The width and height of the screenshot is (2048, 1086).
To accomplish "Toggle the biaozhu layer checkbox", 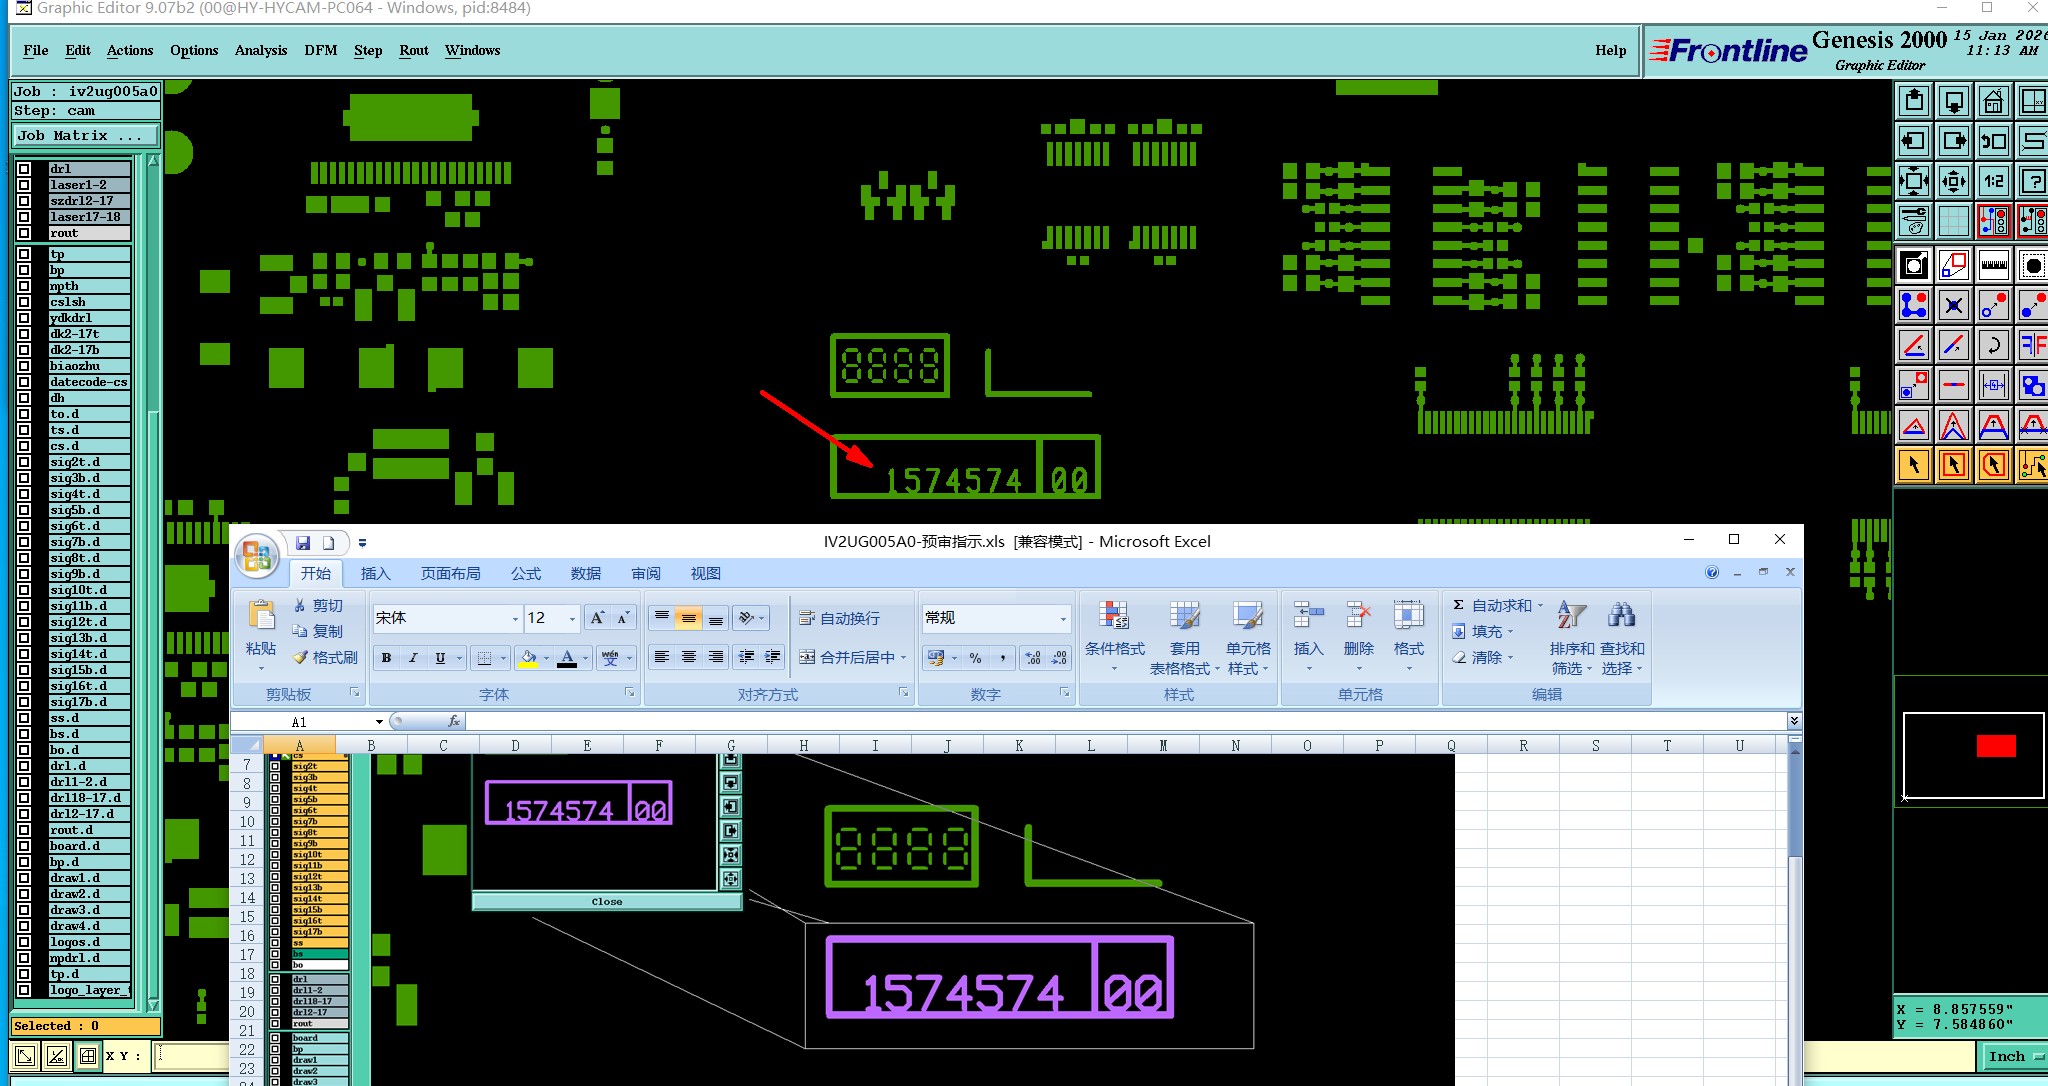I will (x=24, y=366).
